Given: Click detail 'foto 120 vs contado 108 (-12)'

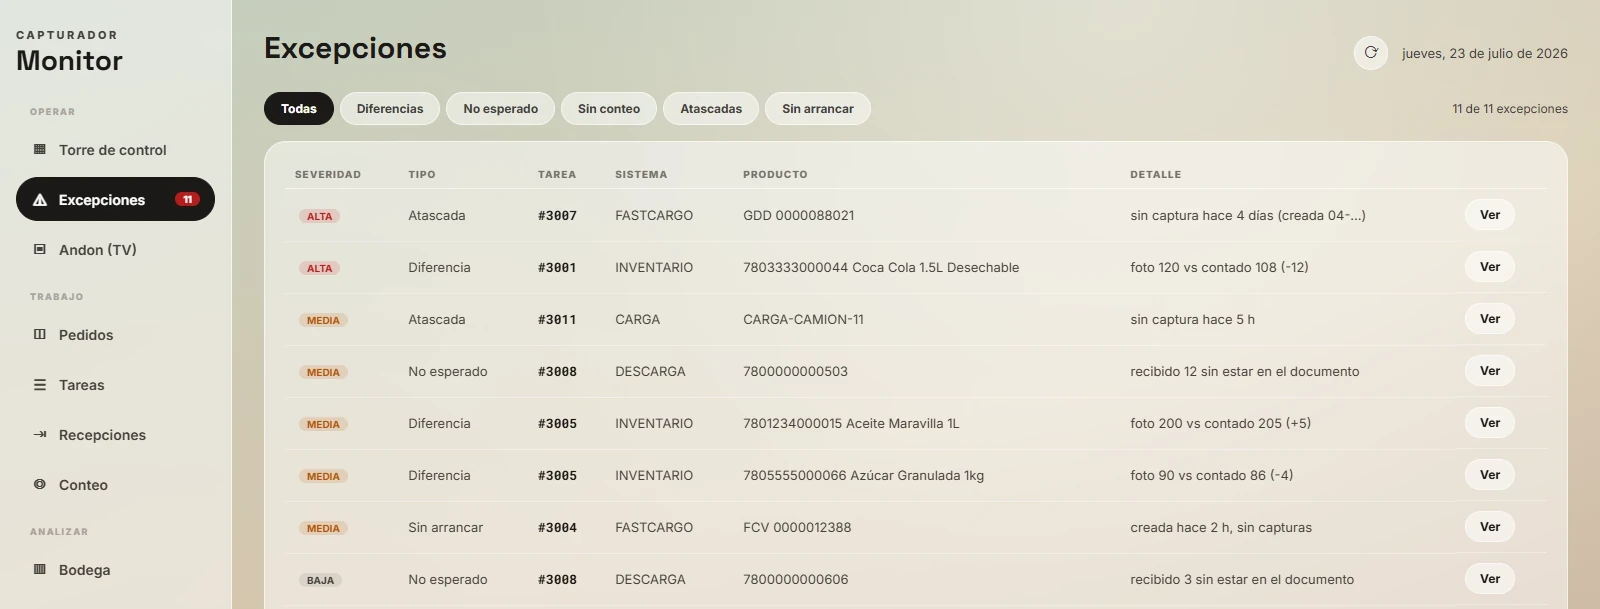Looking at the screenshot, I should click(x=1219, y=267).
